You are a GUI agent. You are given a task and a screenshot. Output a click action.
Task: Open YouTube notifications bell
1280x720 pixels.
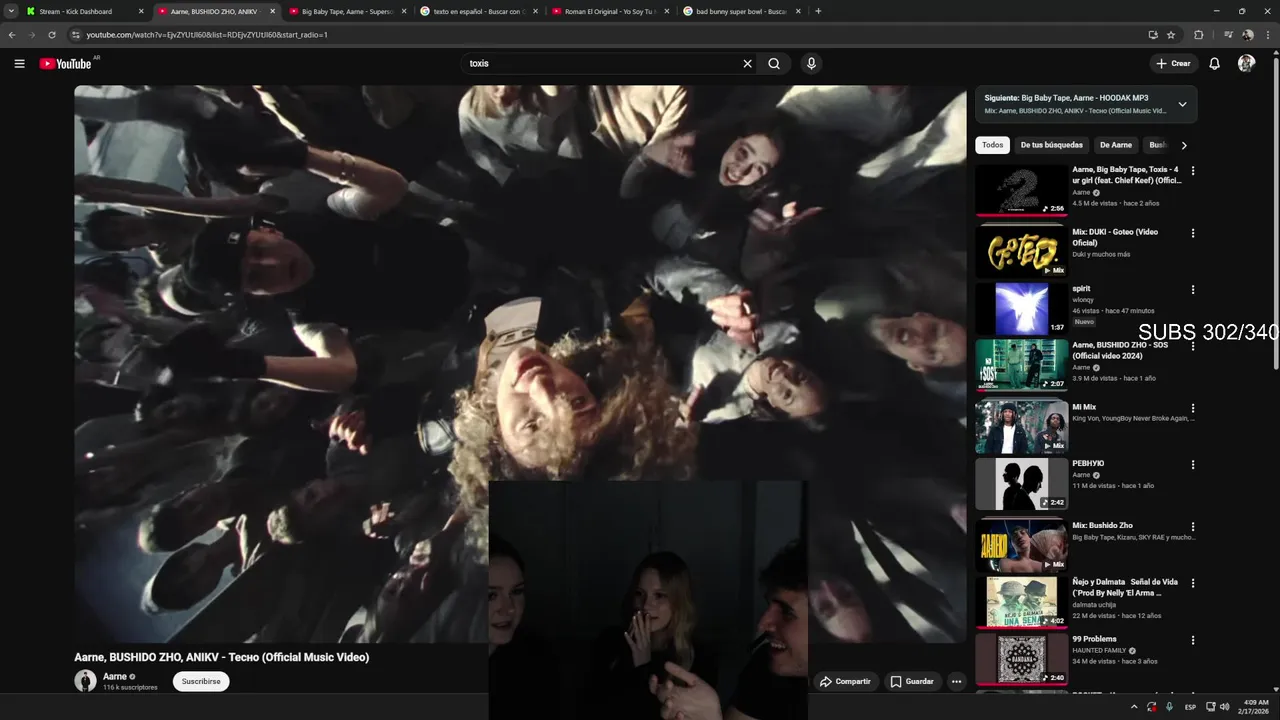1214,63
